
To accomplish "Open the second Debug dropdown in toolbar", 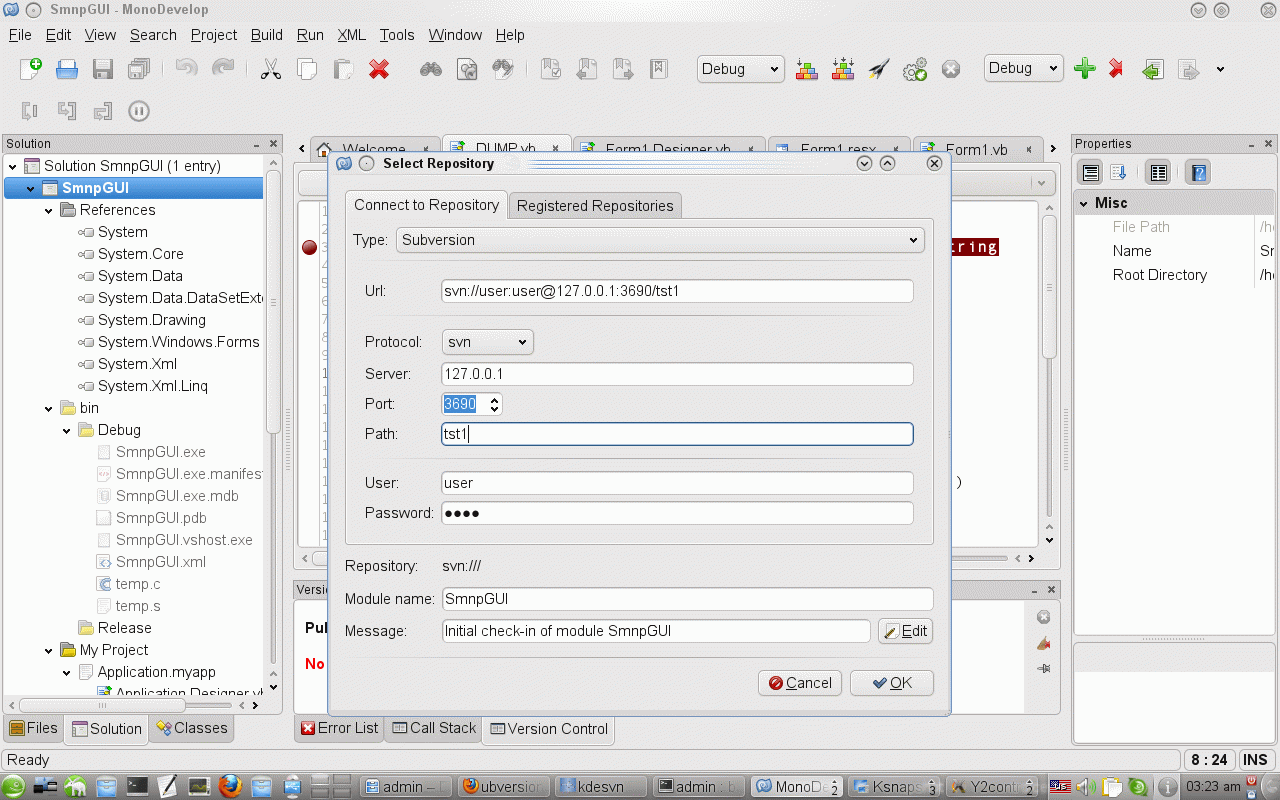I will tap(1023, 68).
